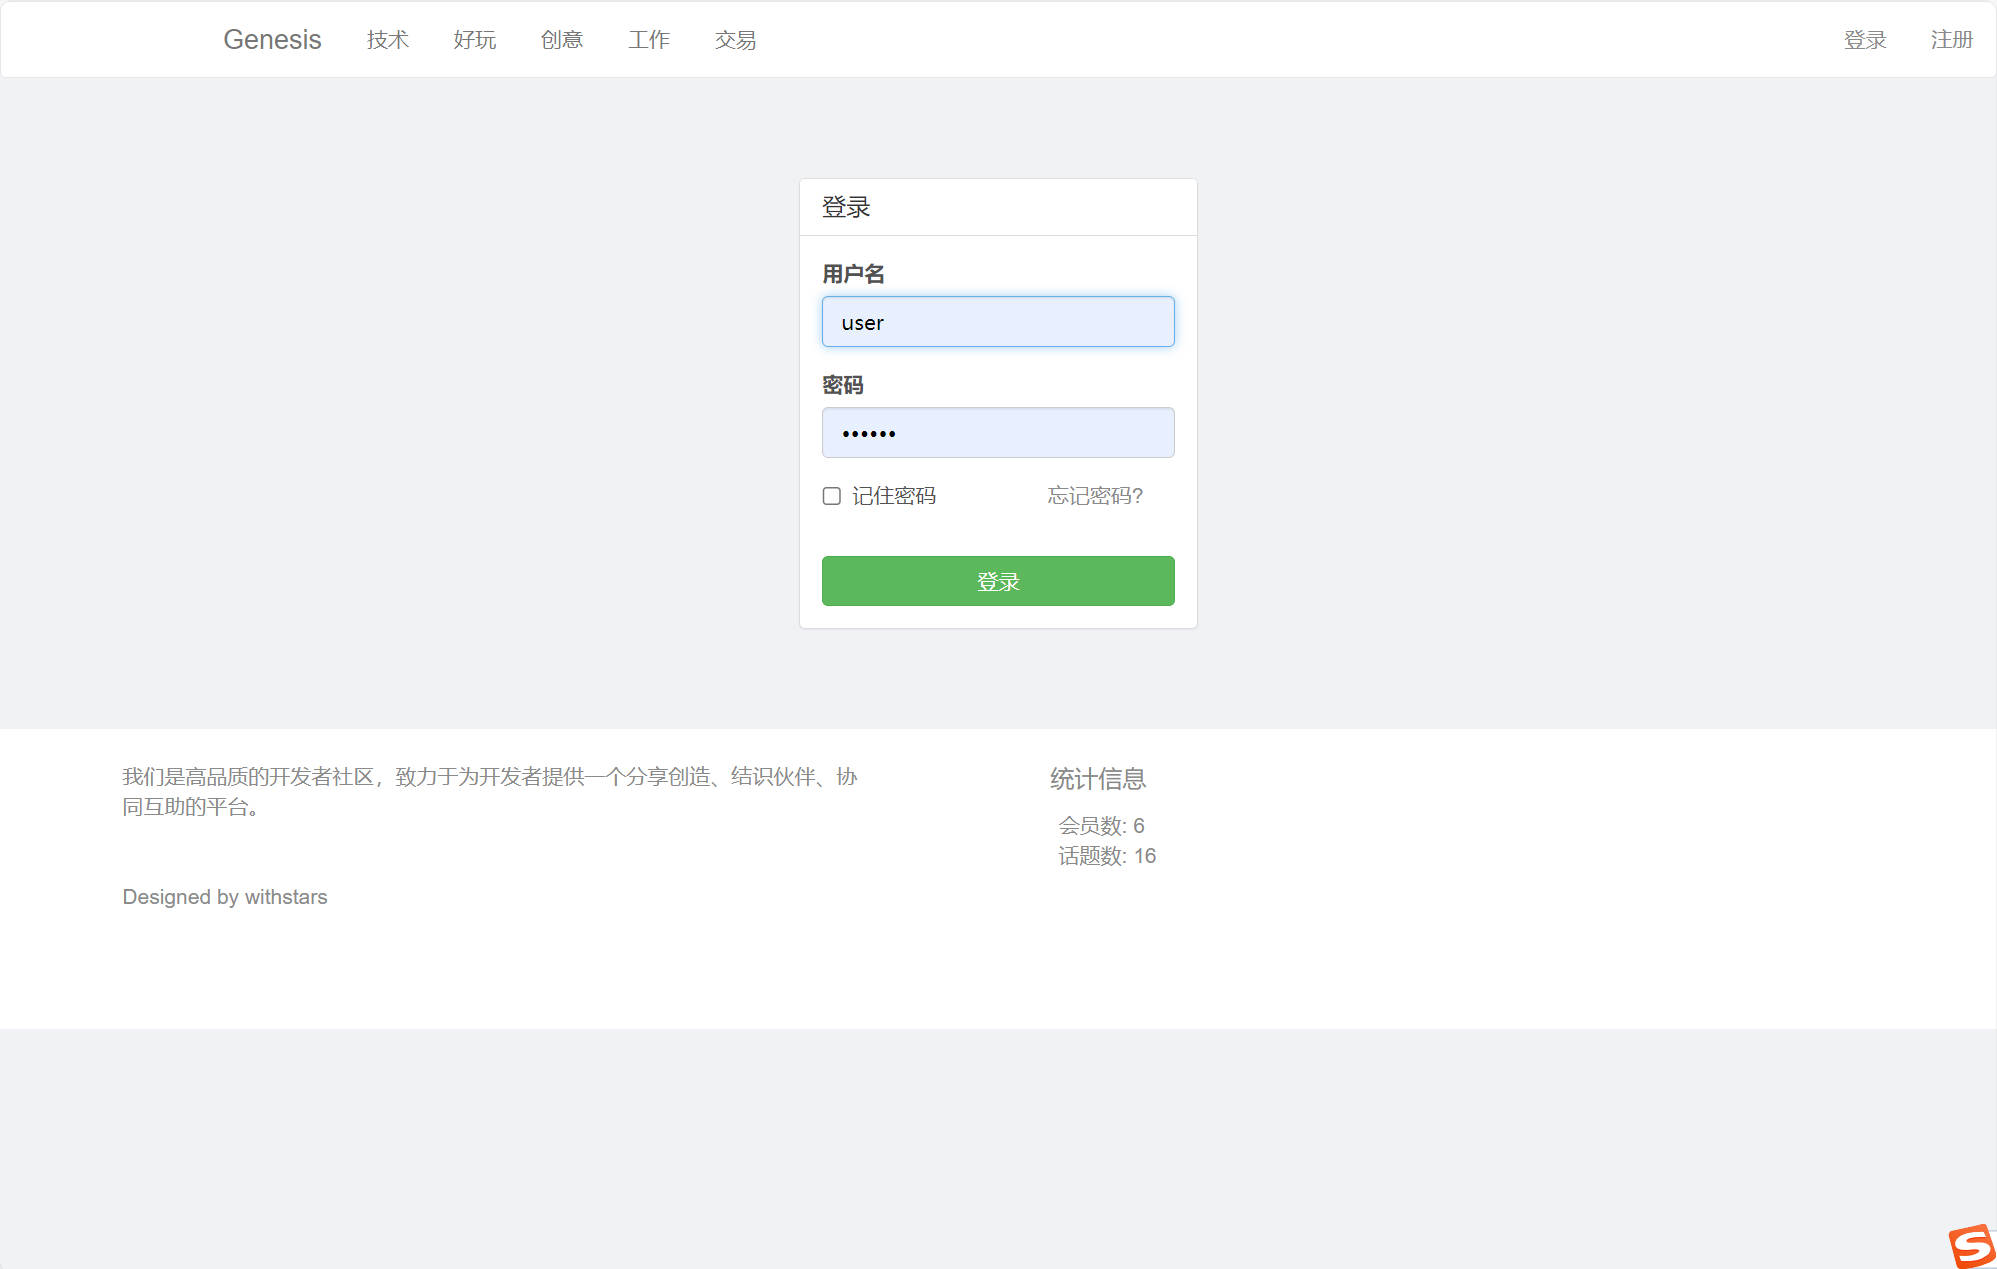The width and height of the screenshot is (1997, 1269).
Task: Open the 技术 navigation link
Action: [387, 39]
